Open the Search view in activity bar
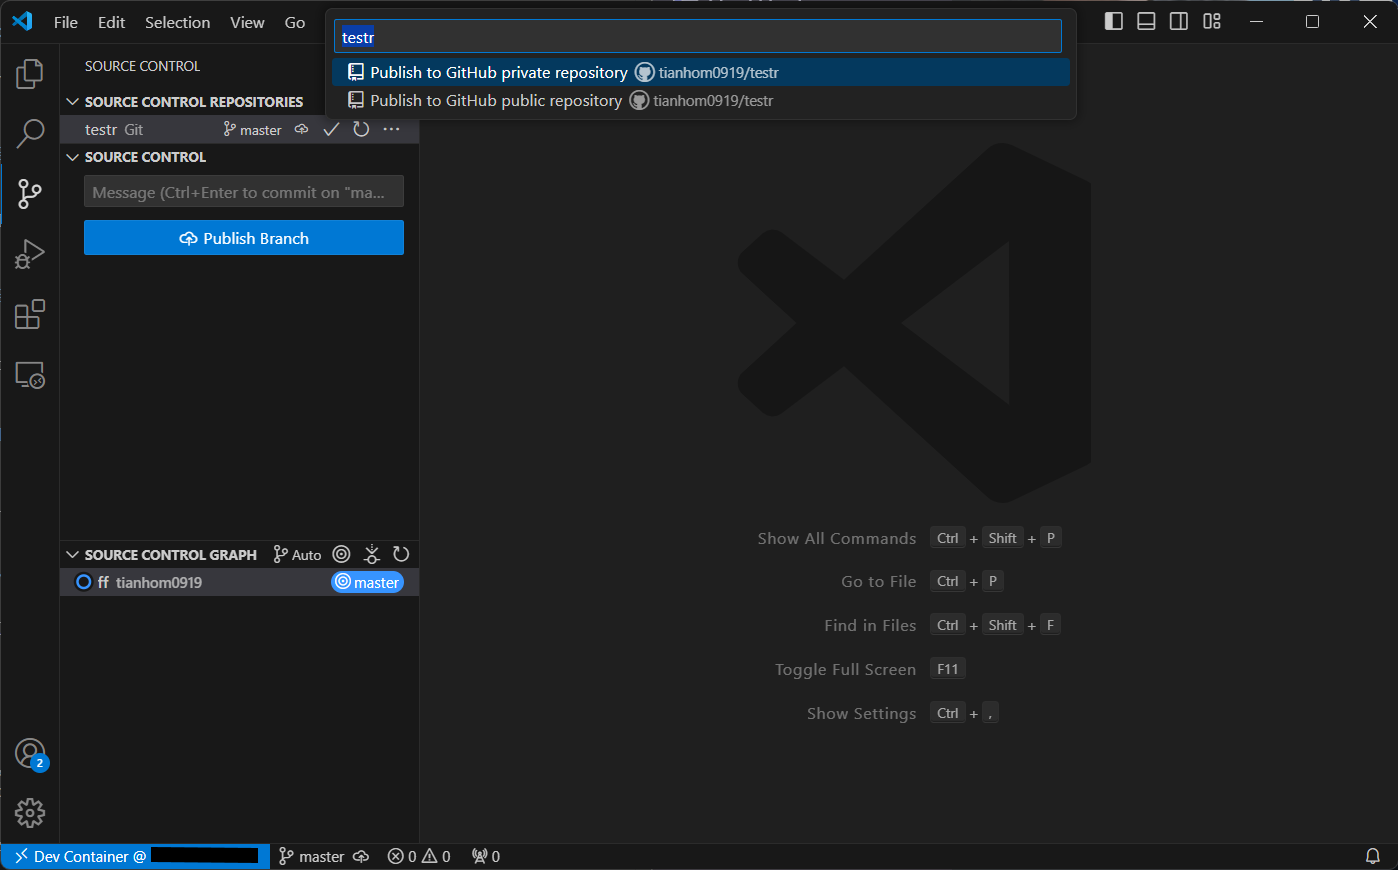Viewport: 1398px width, 870px height. coord(30,133)
